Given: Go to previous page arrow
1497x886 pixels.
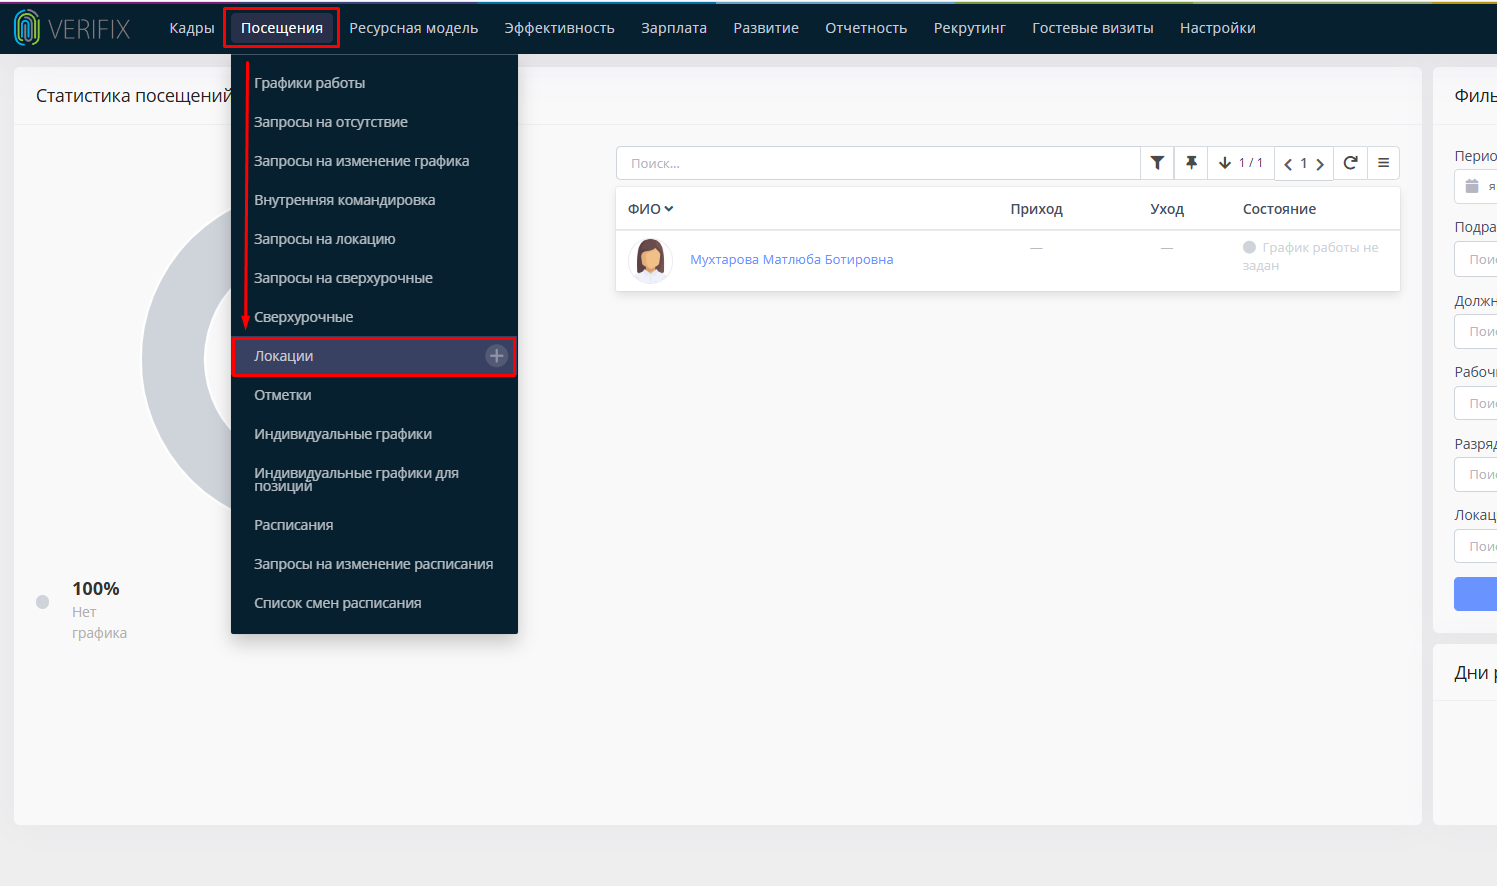Looking at the screenshot, I should [1288, 164].
